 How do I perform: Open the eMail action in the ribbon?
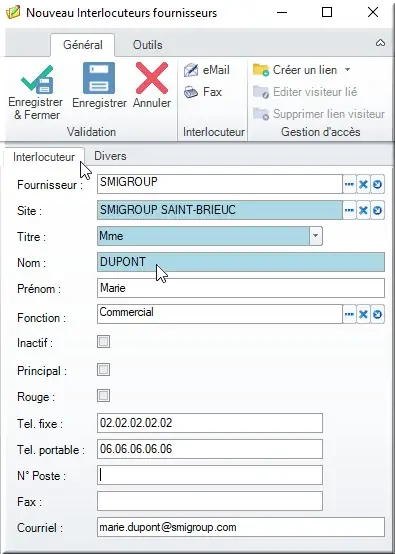(x=207, y=70)
